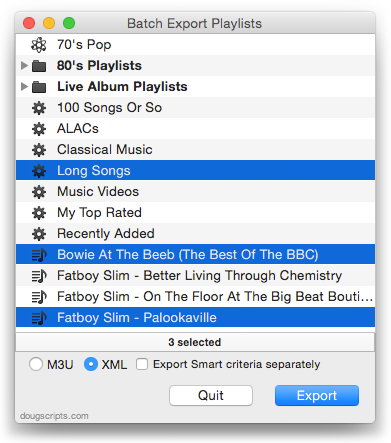
Task: Click the gear icon next to Recently Added
Action: tap(39, 234)
